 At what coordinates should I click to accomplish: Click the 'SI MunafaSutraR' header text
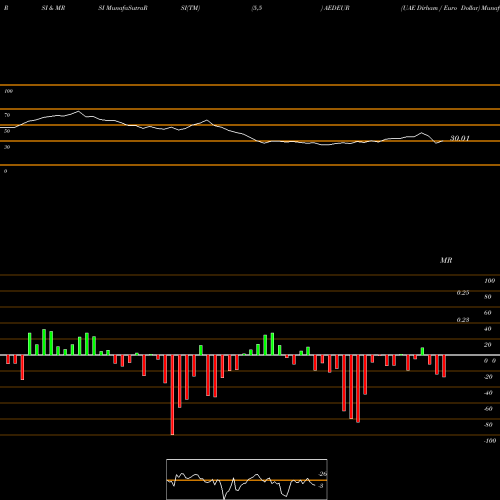123,8
